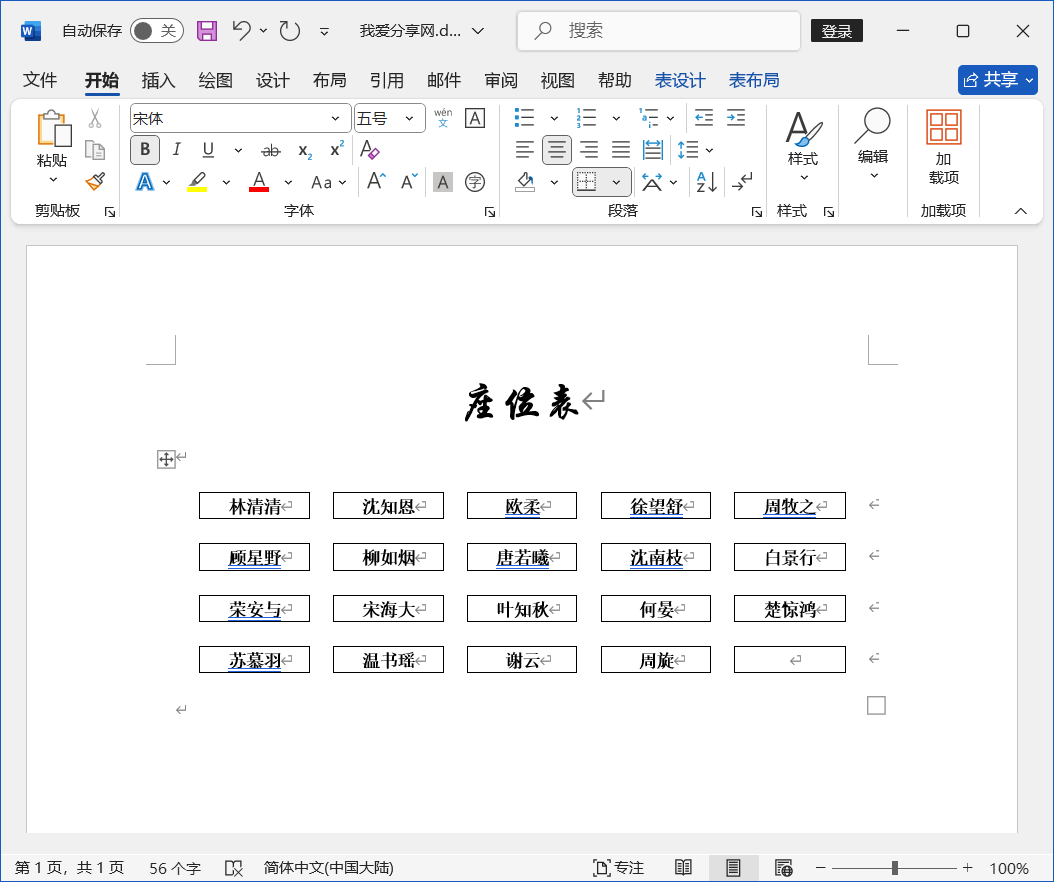This screenshot has height=882, width=1054.
Task: Expand bullet list options arrow
Action: 554,118
